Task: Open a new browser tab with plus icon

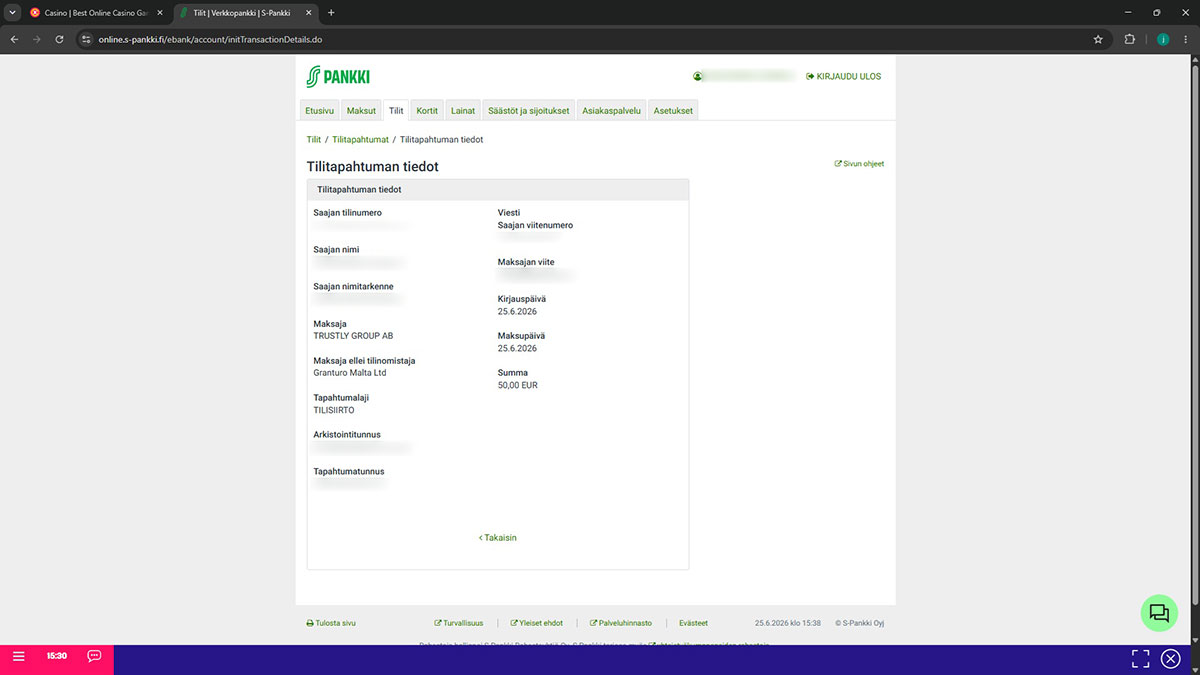Action: (331, 13)
